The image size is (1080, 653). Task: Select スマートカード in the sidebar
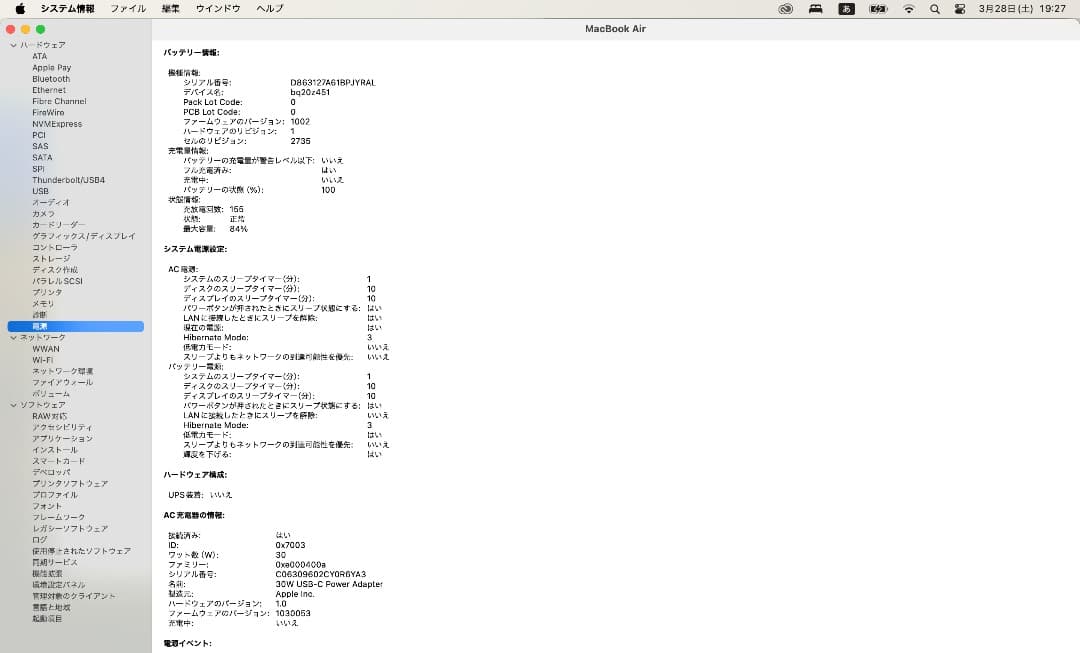59,461
